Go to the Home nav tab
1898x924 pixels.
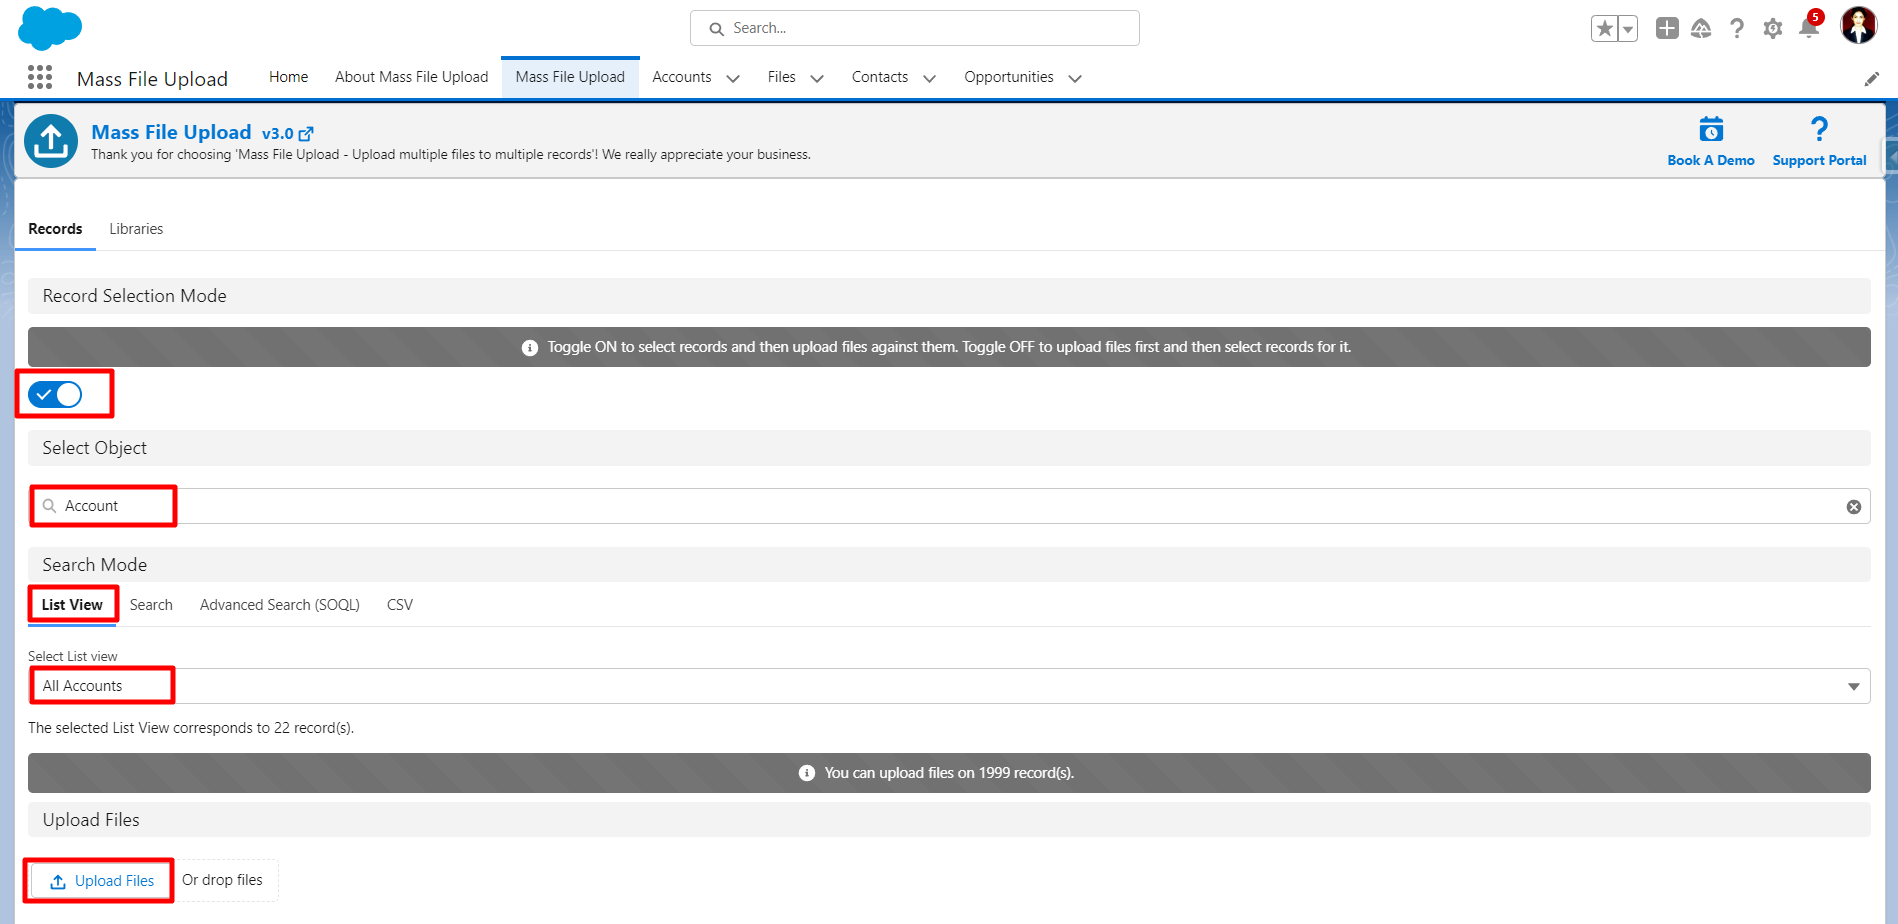(288, 77)
